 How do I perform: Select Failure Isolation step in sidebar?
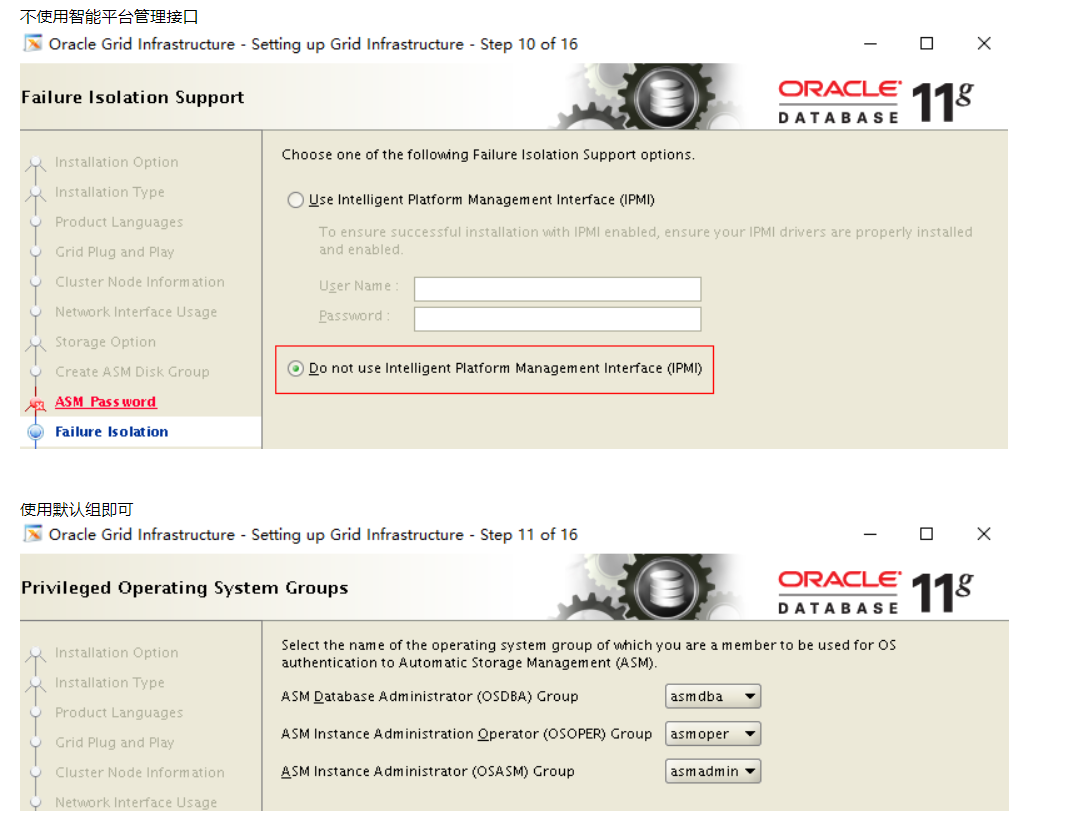[112, 432]
